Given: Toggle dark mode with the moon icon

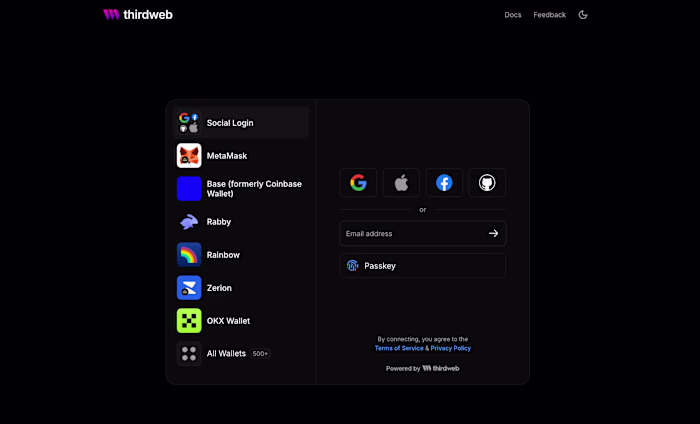Looking at the screenshot, I should coord(583,15).
